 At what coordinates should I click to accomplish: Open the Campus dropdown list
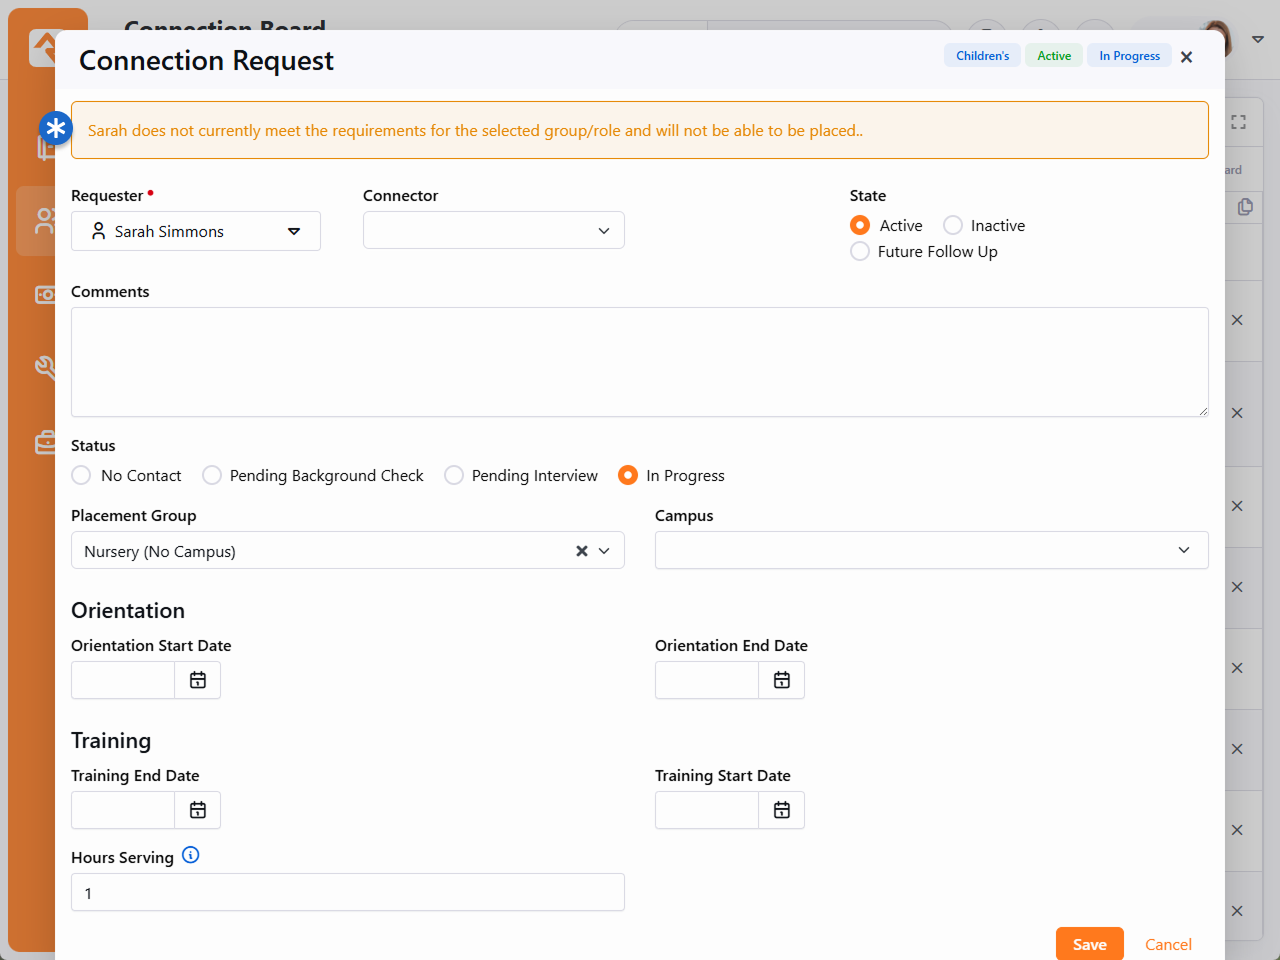click(931, 550)
